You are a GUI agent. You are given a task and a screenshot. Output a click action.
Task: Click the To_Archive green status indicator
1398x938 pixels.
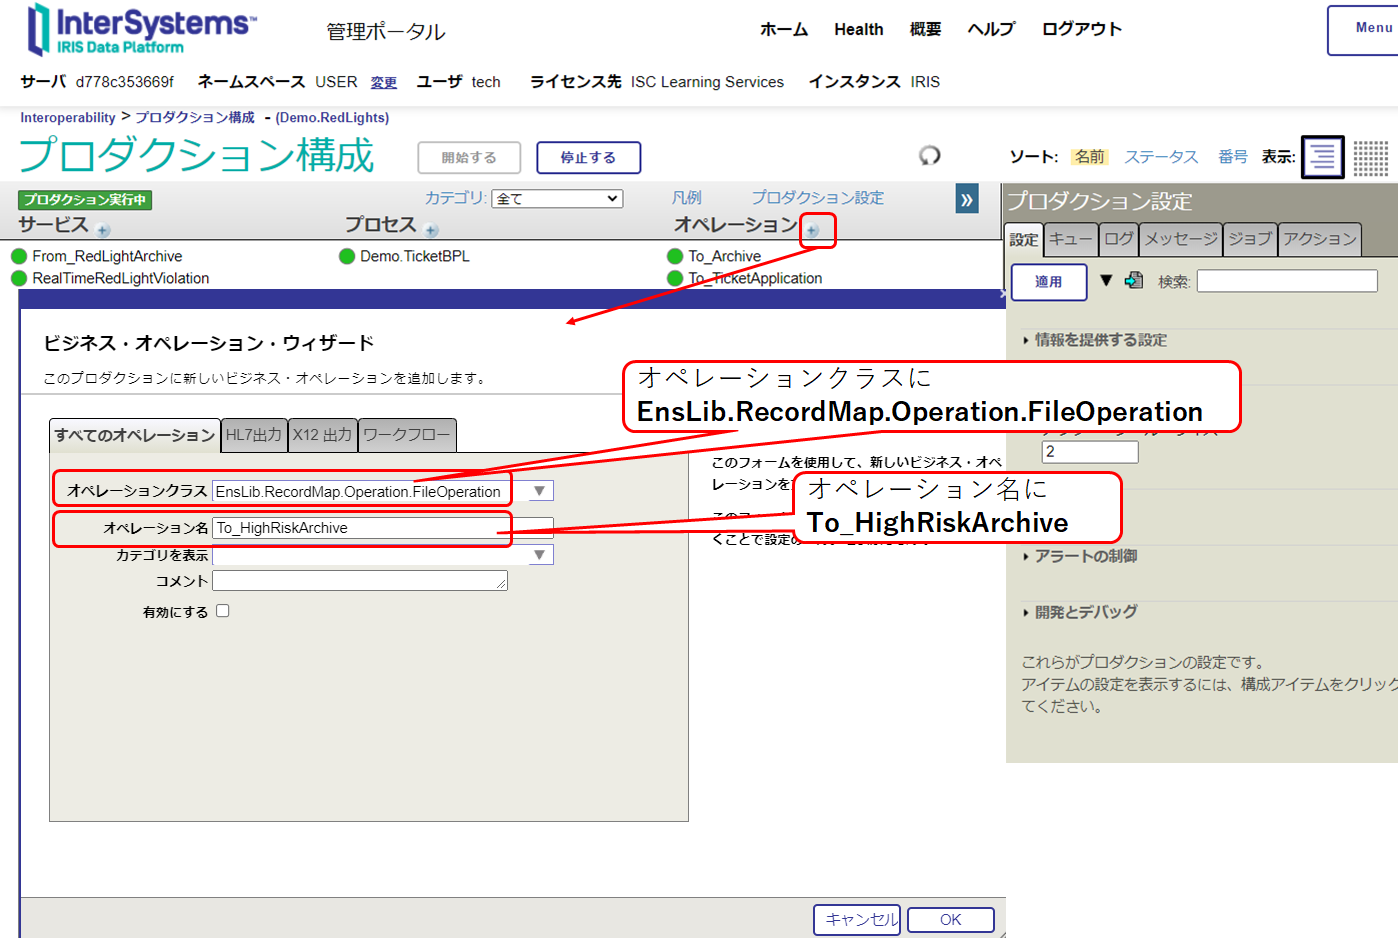coord(675,256)
